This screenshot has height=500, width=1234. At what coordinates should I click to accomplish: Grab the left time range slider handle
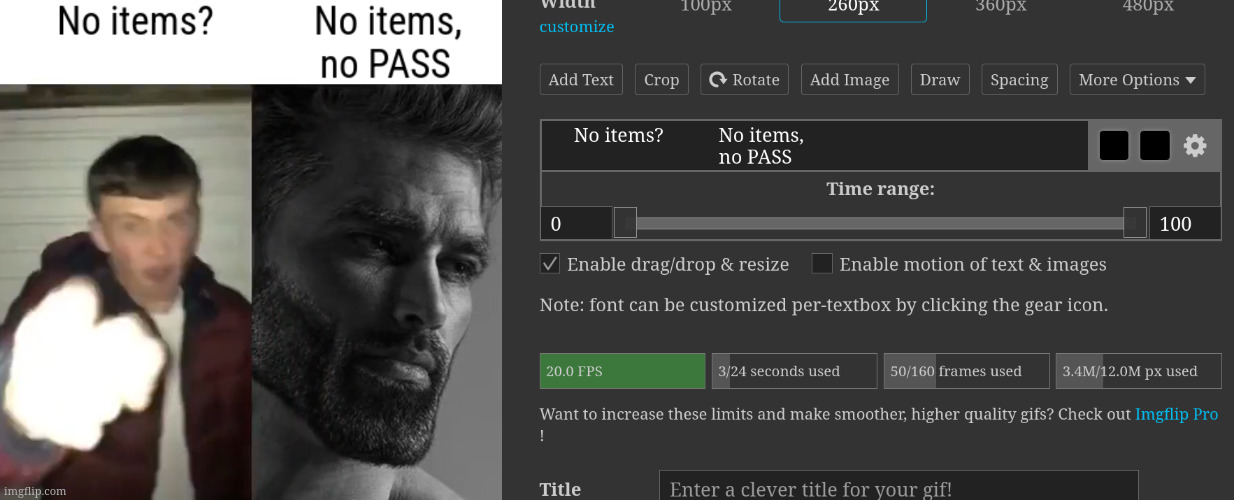(x=625, y=223)
